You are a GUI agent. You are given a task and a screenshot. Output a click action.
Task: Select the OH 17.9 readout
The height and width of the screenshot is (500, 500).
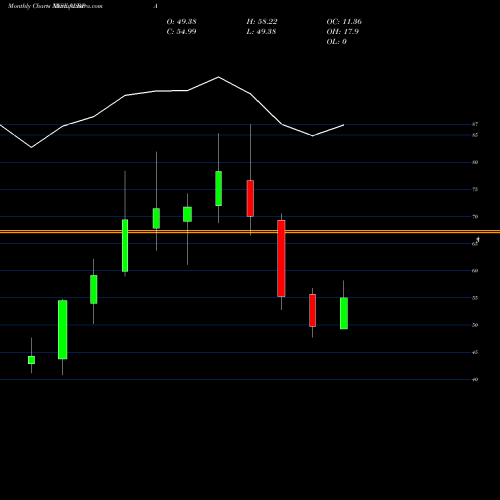pyautogui.click(x=343, y=32)
